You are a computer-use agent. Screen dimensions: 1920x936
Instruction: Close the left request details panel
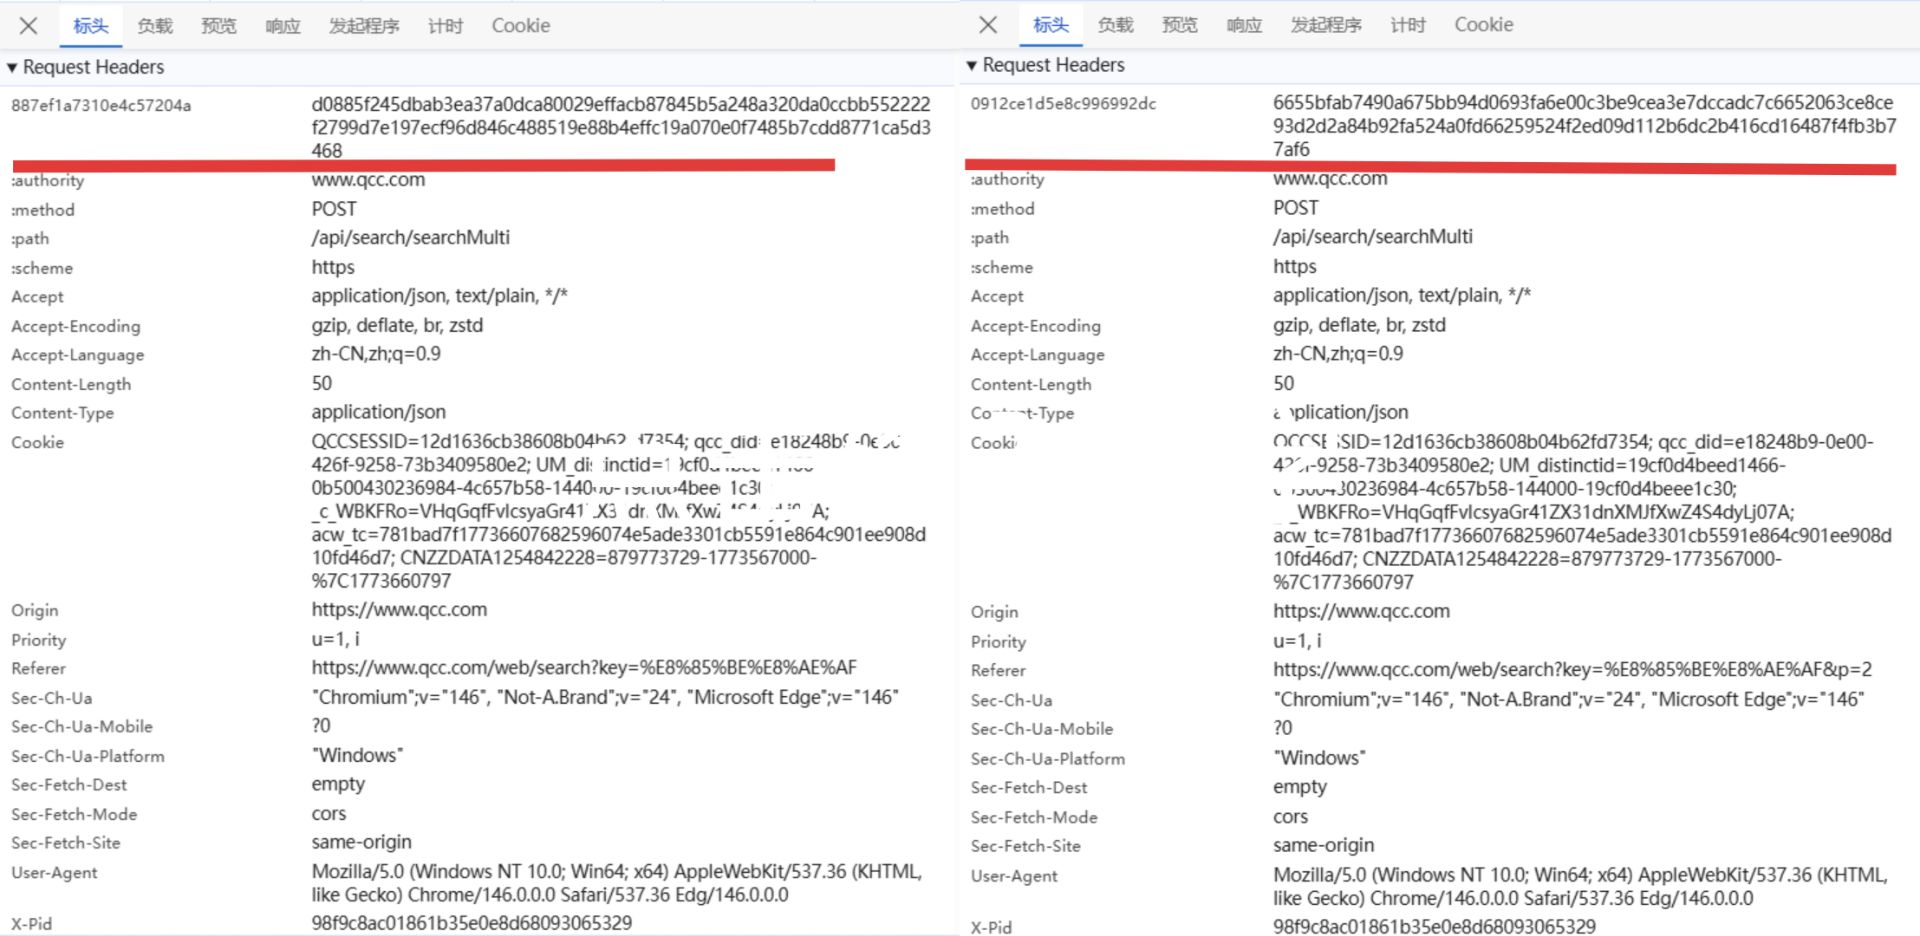click(28, 26)
